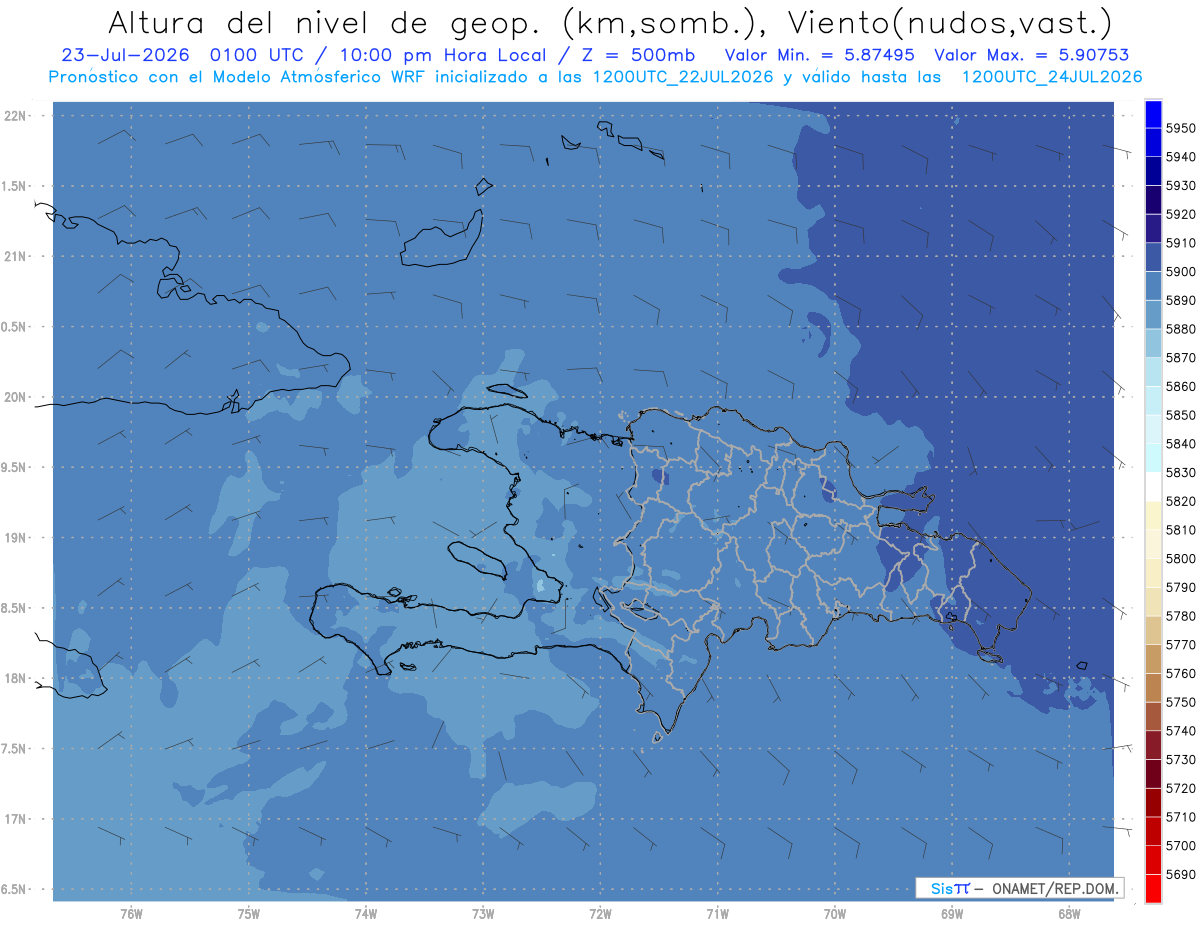Click the '5900' color scale value
Screen dimensions: 1200x927
1181,272
